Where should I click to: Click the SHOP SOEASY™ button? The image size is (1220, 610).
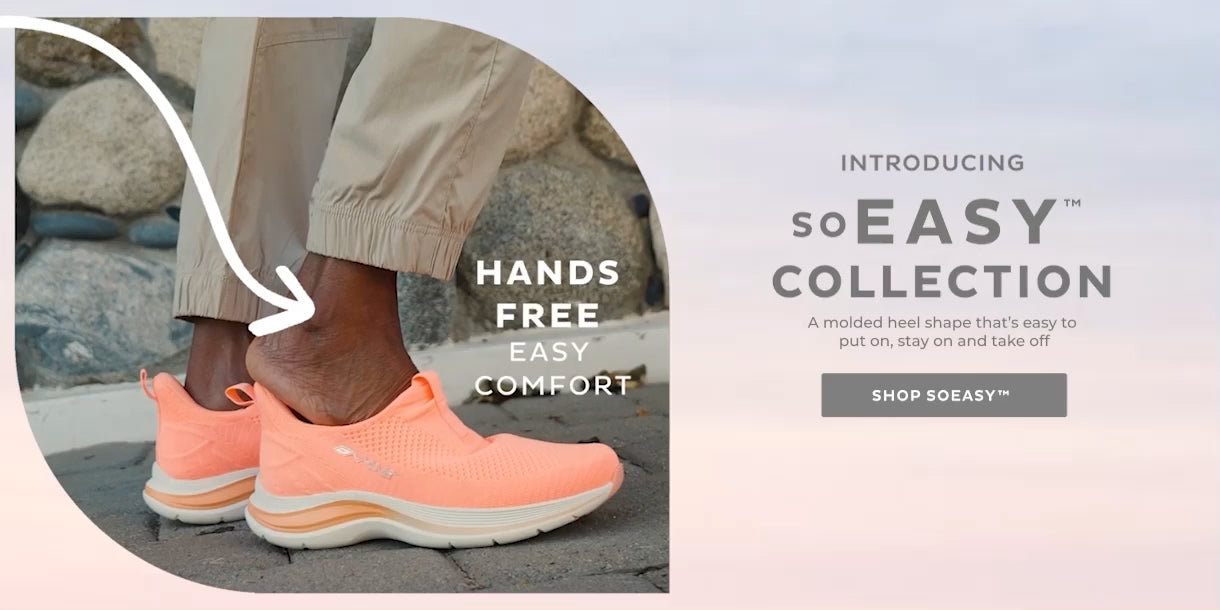pyautogui.click(x=944, y=395)
